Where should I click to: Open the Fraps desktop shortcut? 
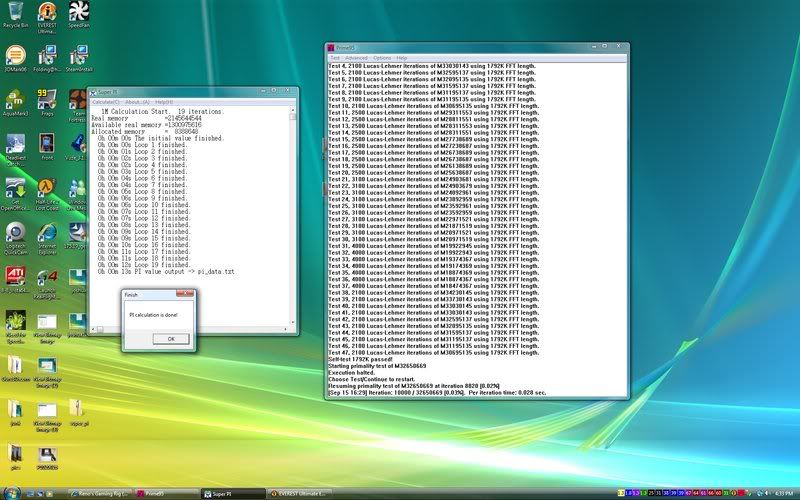pyautogui.click(x=47, y=103)
